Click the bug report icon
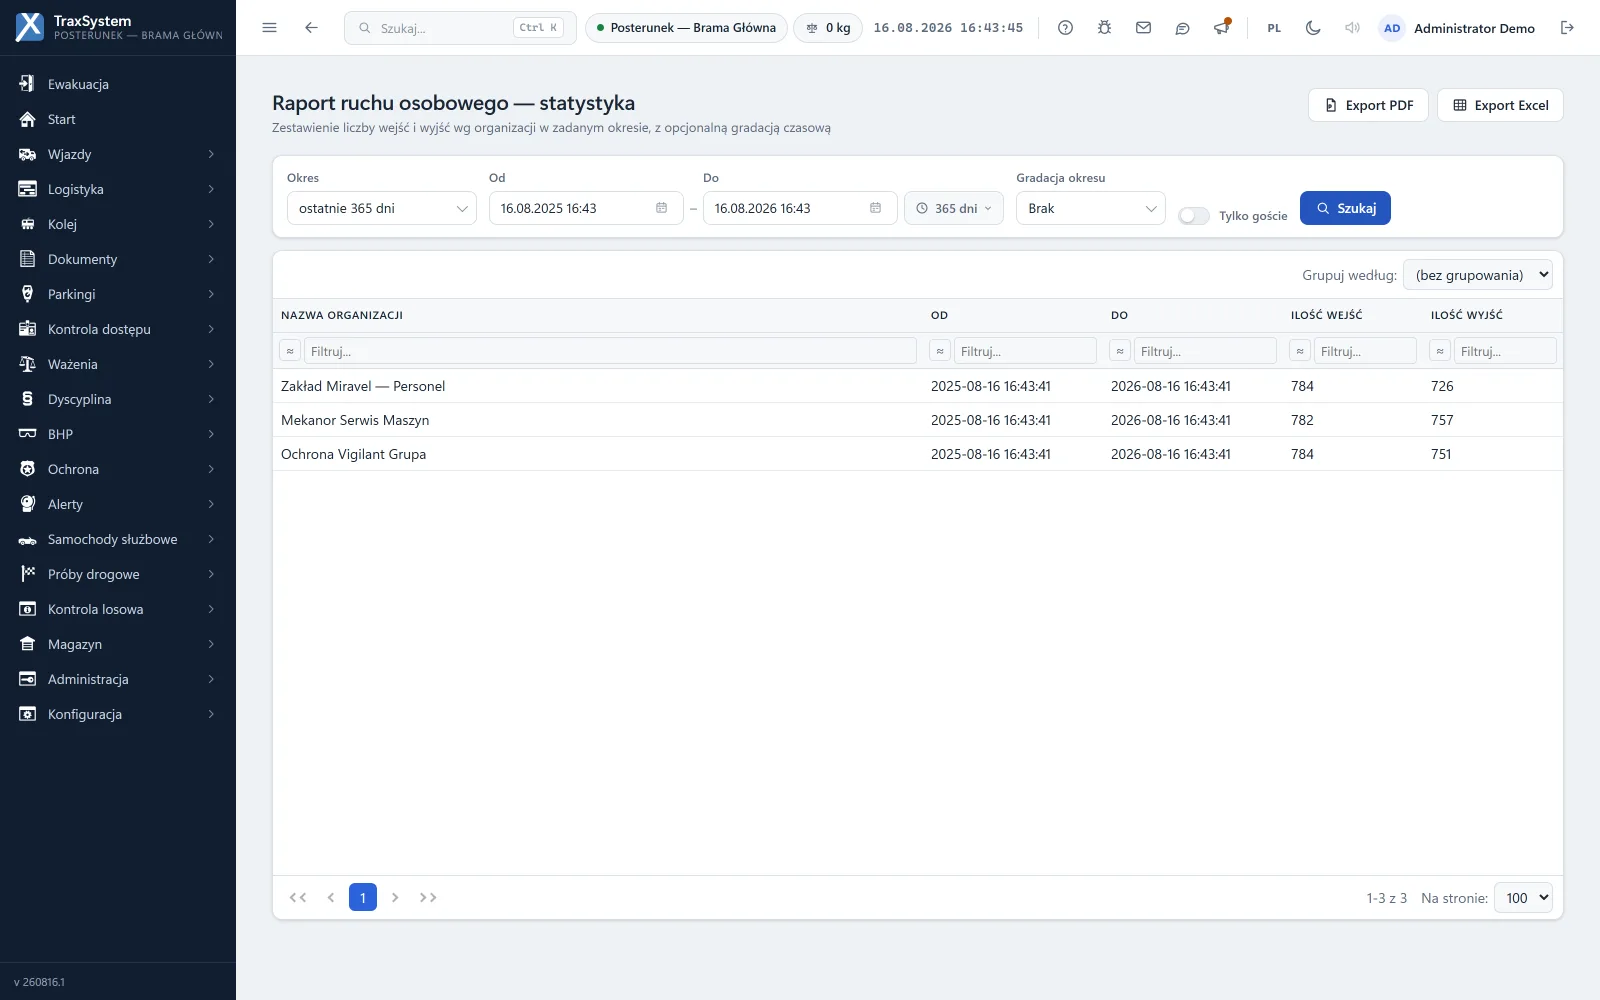Viewport: 1600px width, 1000px height. (1104, 28)
